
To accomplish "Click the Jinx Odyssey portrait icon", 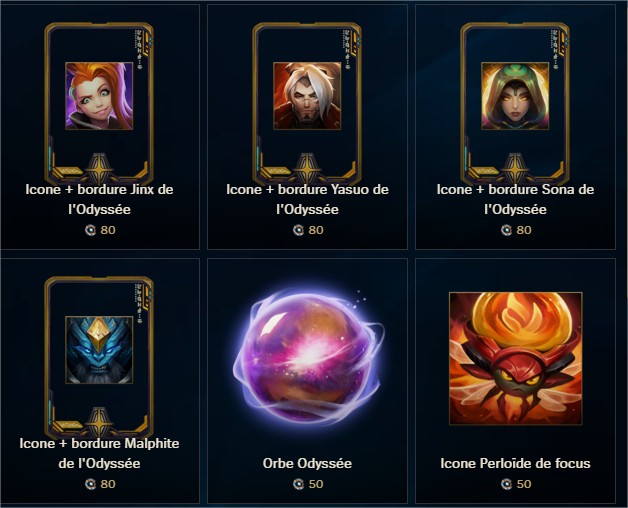I will (x=99, y=96).
